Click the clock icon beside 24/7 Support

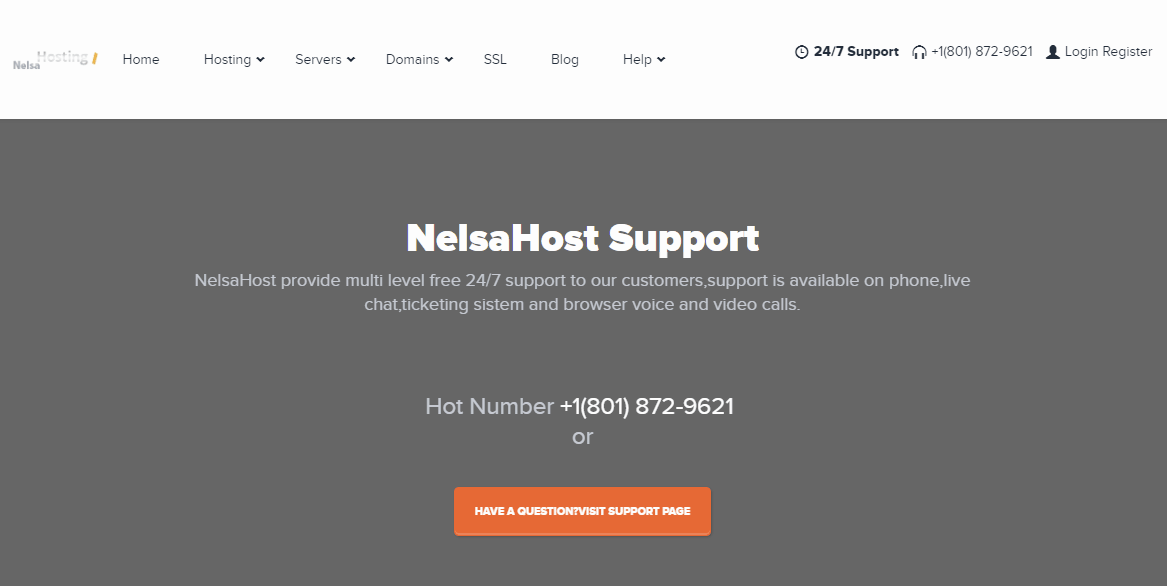pyautogui.click(x=802, y=52)
